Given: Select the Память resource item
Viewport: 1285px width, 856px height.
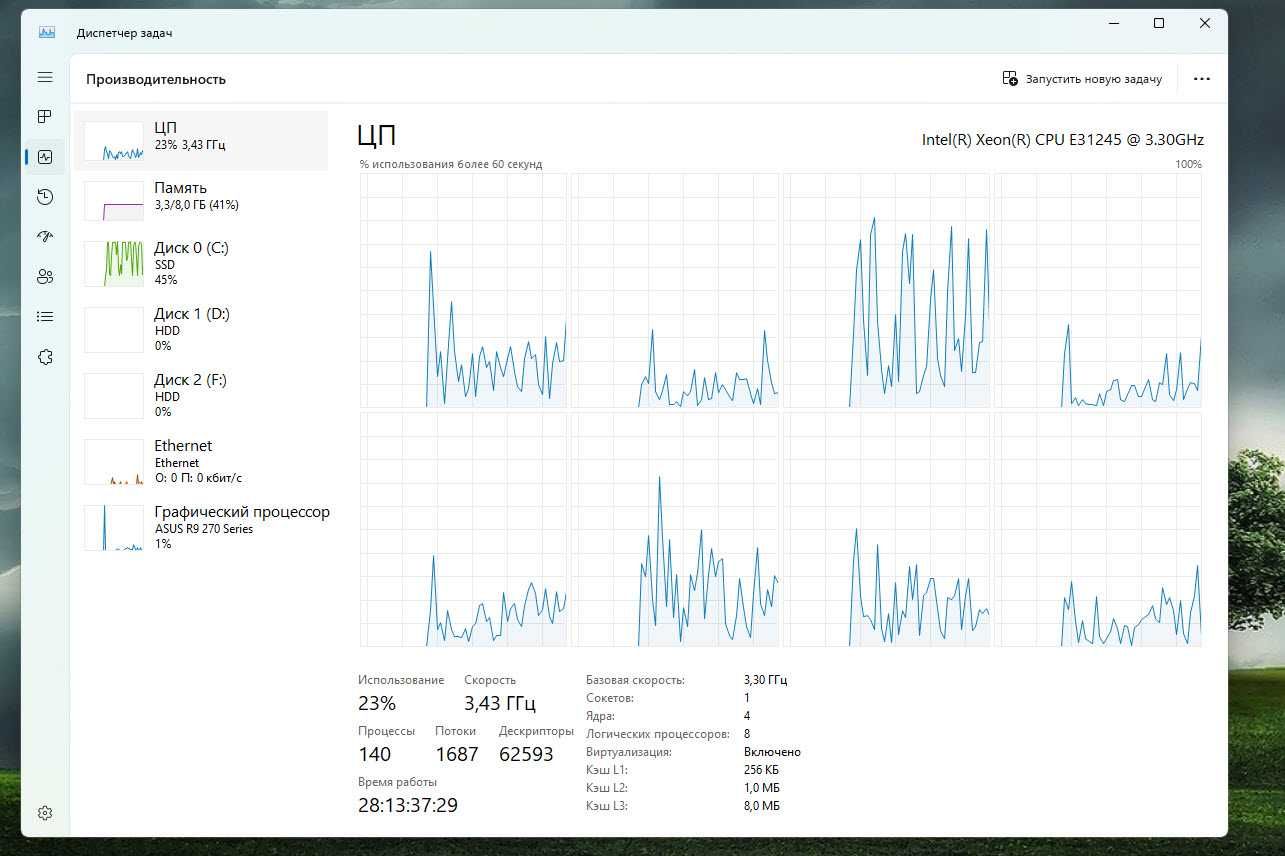Looking at the screenshot, I should pos(201,200).
